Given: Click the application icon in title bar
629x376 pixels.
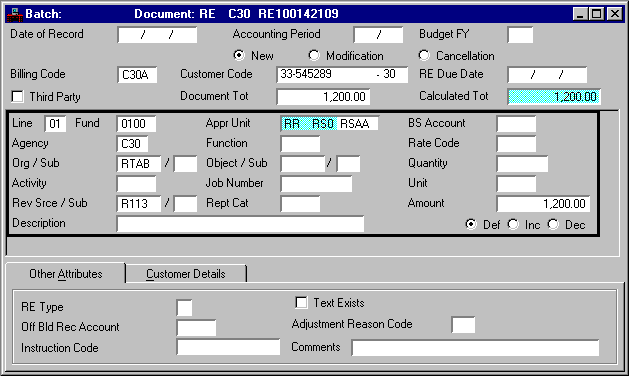Looking at the screenshot, I should click(15, 14).
